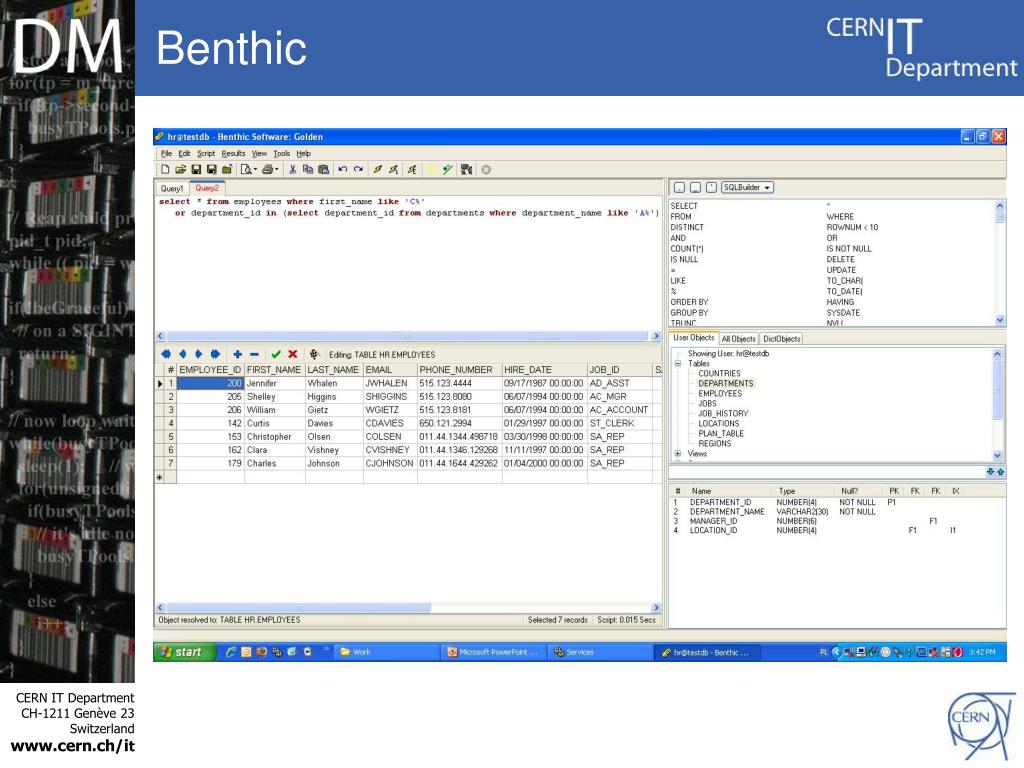This screenshot has height=768, width=1024.
Task: Open the Script menu
Action: point(206,153)
